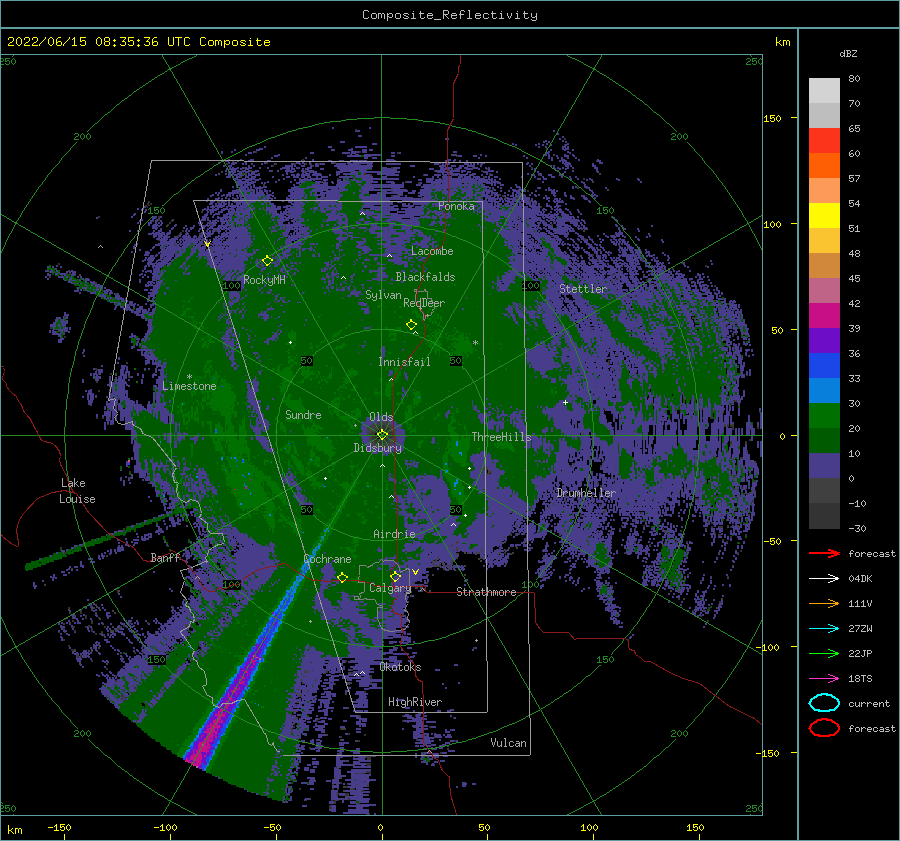
Task: Click the yellow station marker above Calgary
Action: point(395,576)
